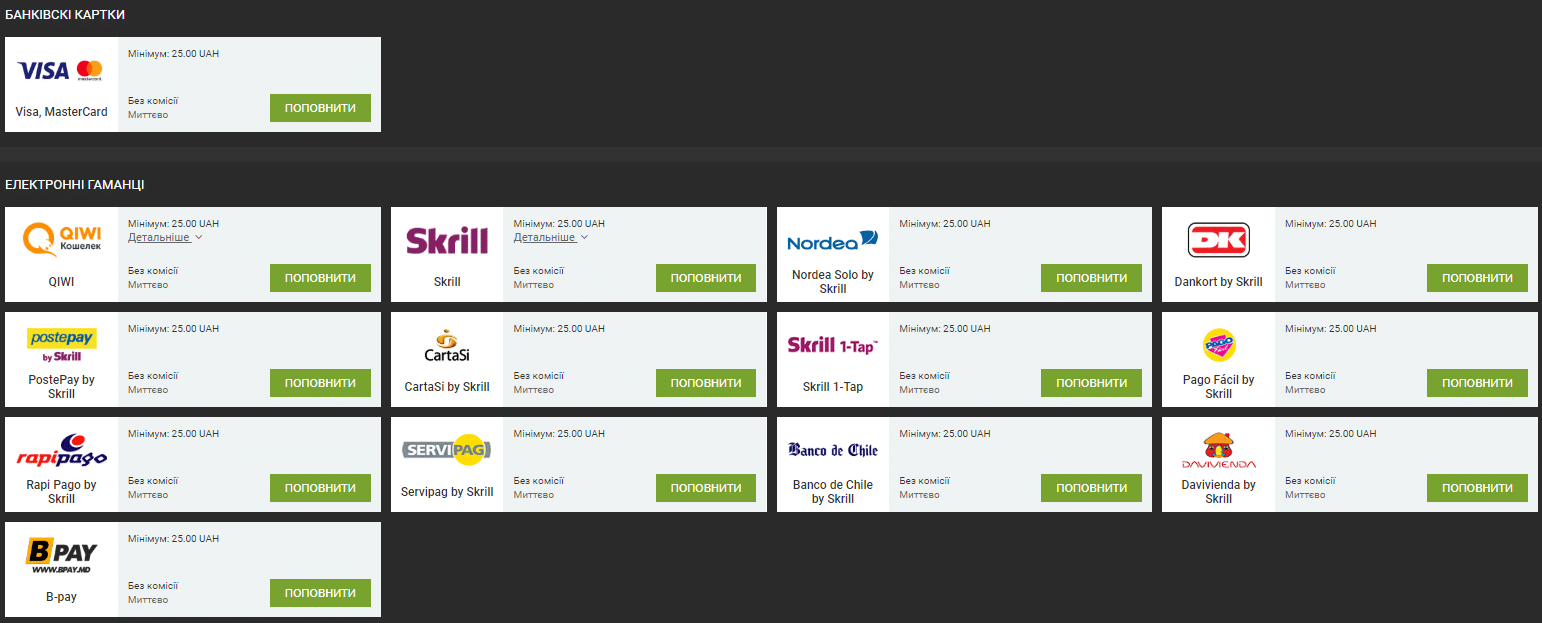Select the Dankort DK logo

[1218, 240]
